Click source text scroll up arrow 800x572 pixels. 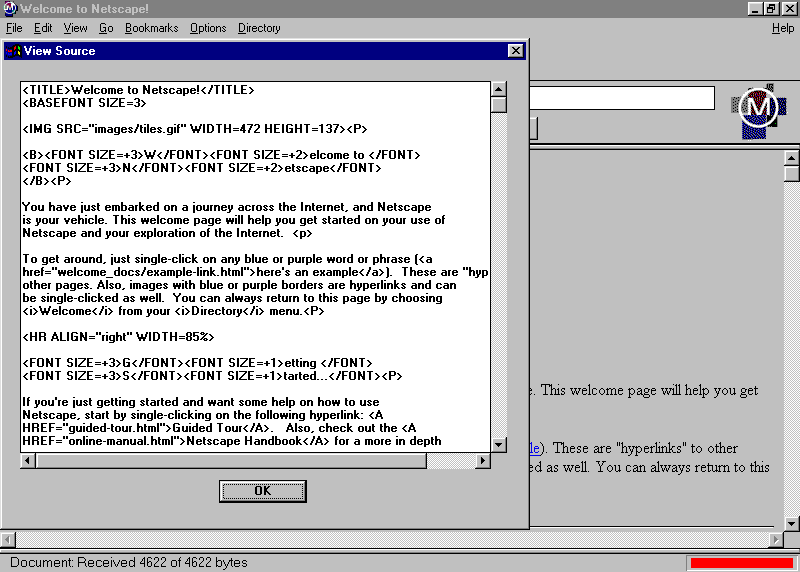498,89
